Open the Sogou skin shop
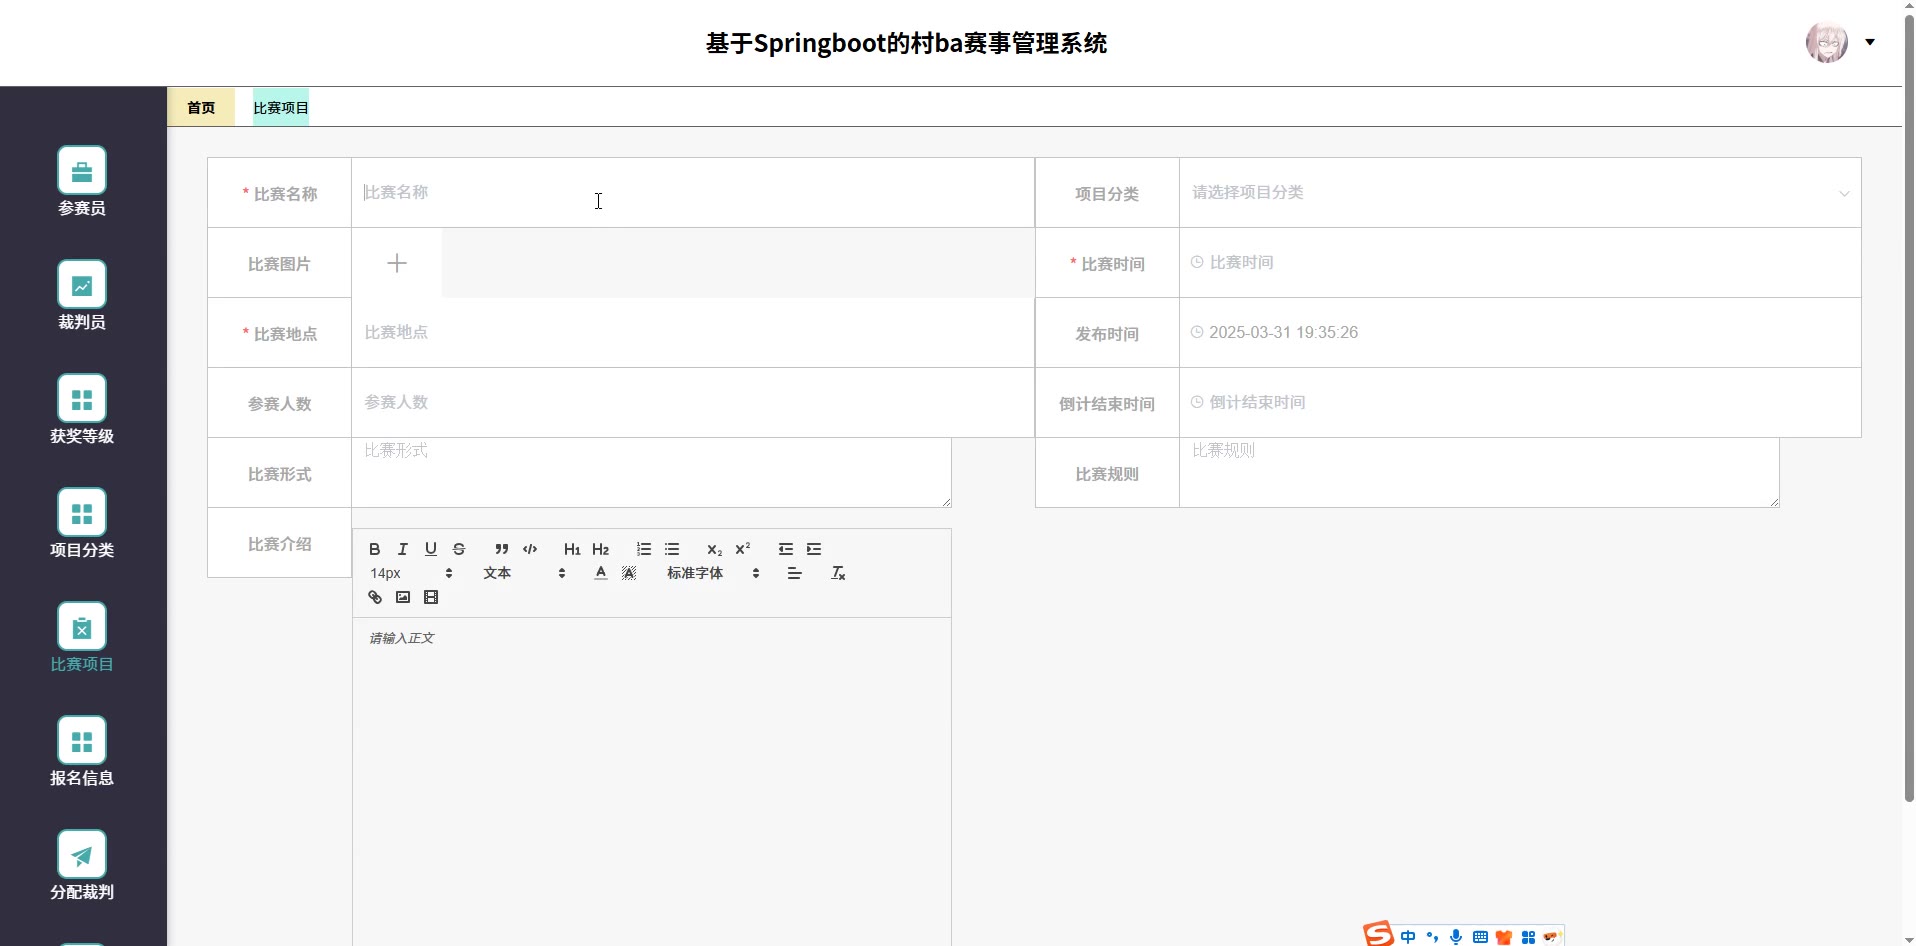Viewport: 1916px width, 946px height. click(x=1504, y=937)
